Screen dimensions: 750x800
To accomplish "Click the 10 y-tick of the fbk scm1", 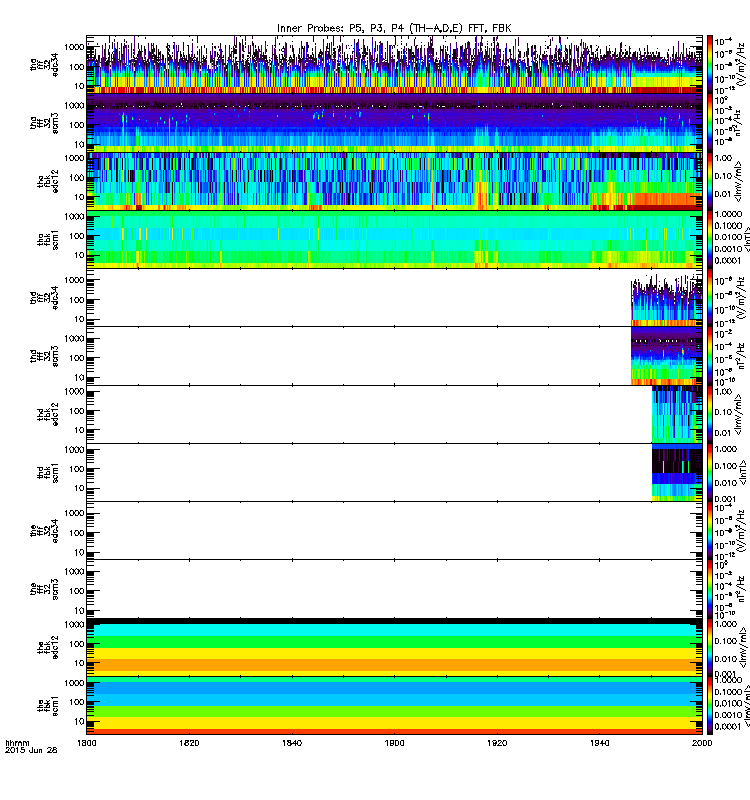I will (x=79, y=722).
